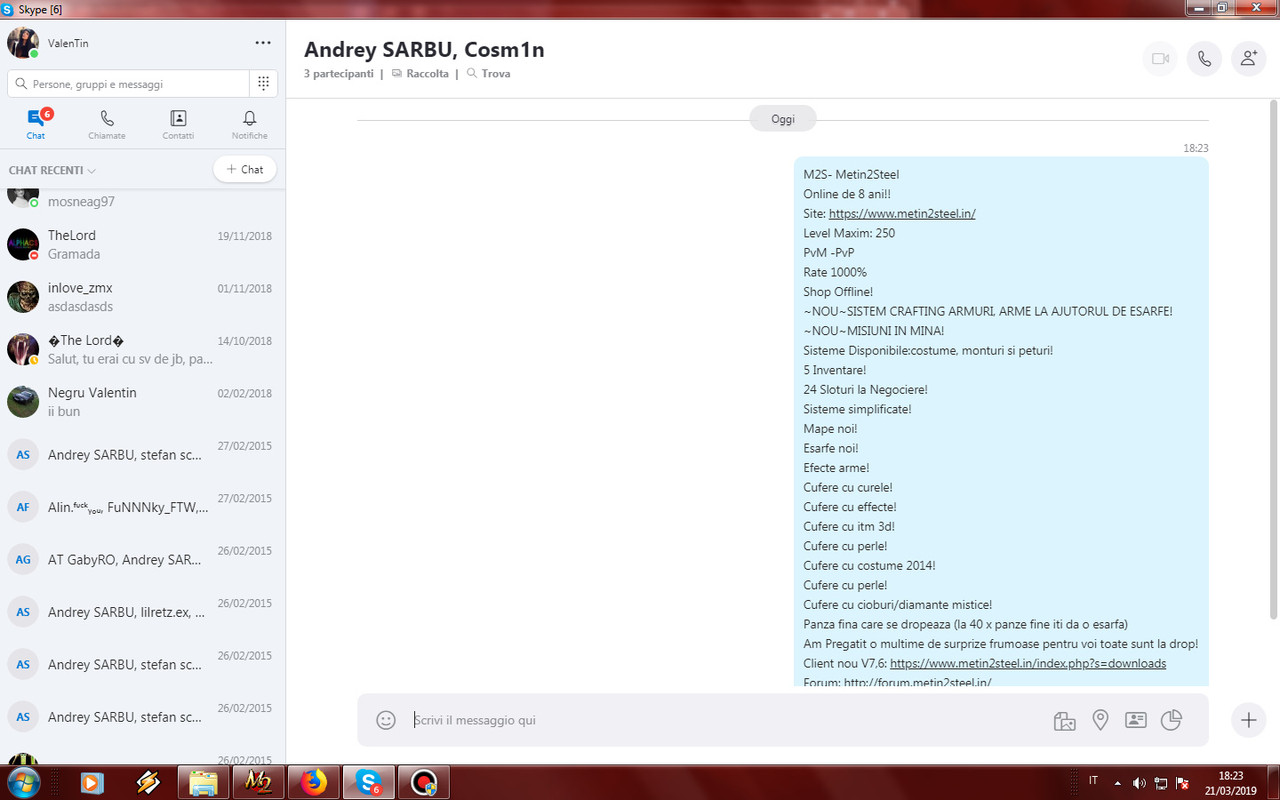Expand the Chat Recenti dropdown
Screen dimensions: 1280x800
coord(52,171)
